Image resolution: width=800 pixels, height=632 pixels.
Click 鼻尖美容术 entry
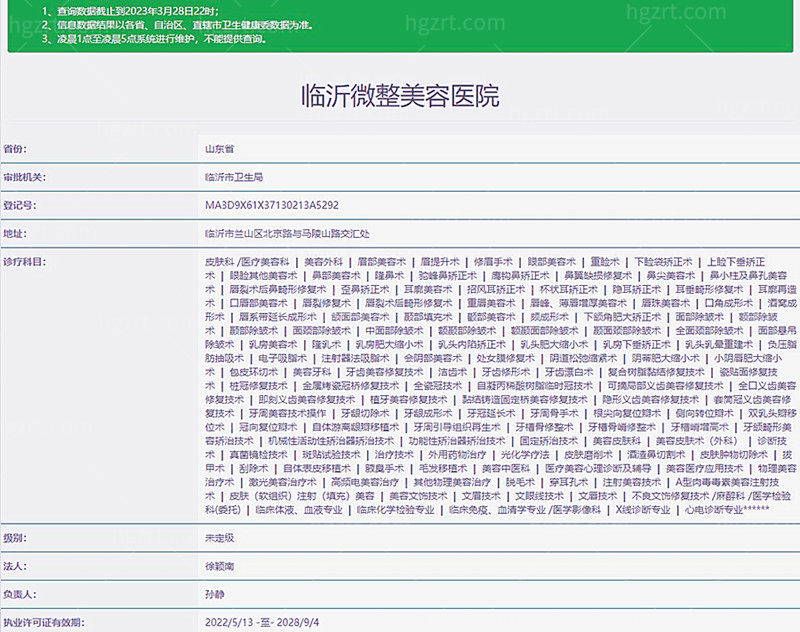(670, 275)
